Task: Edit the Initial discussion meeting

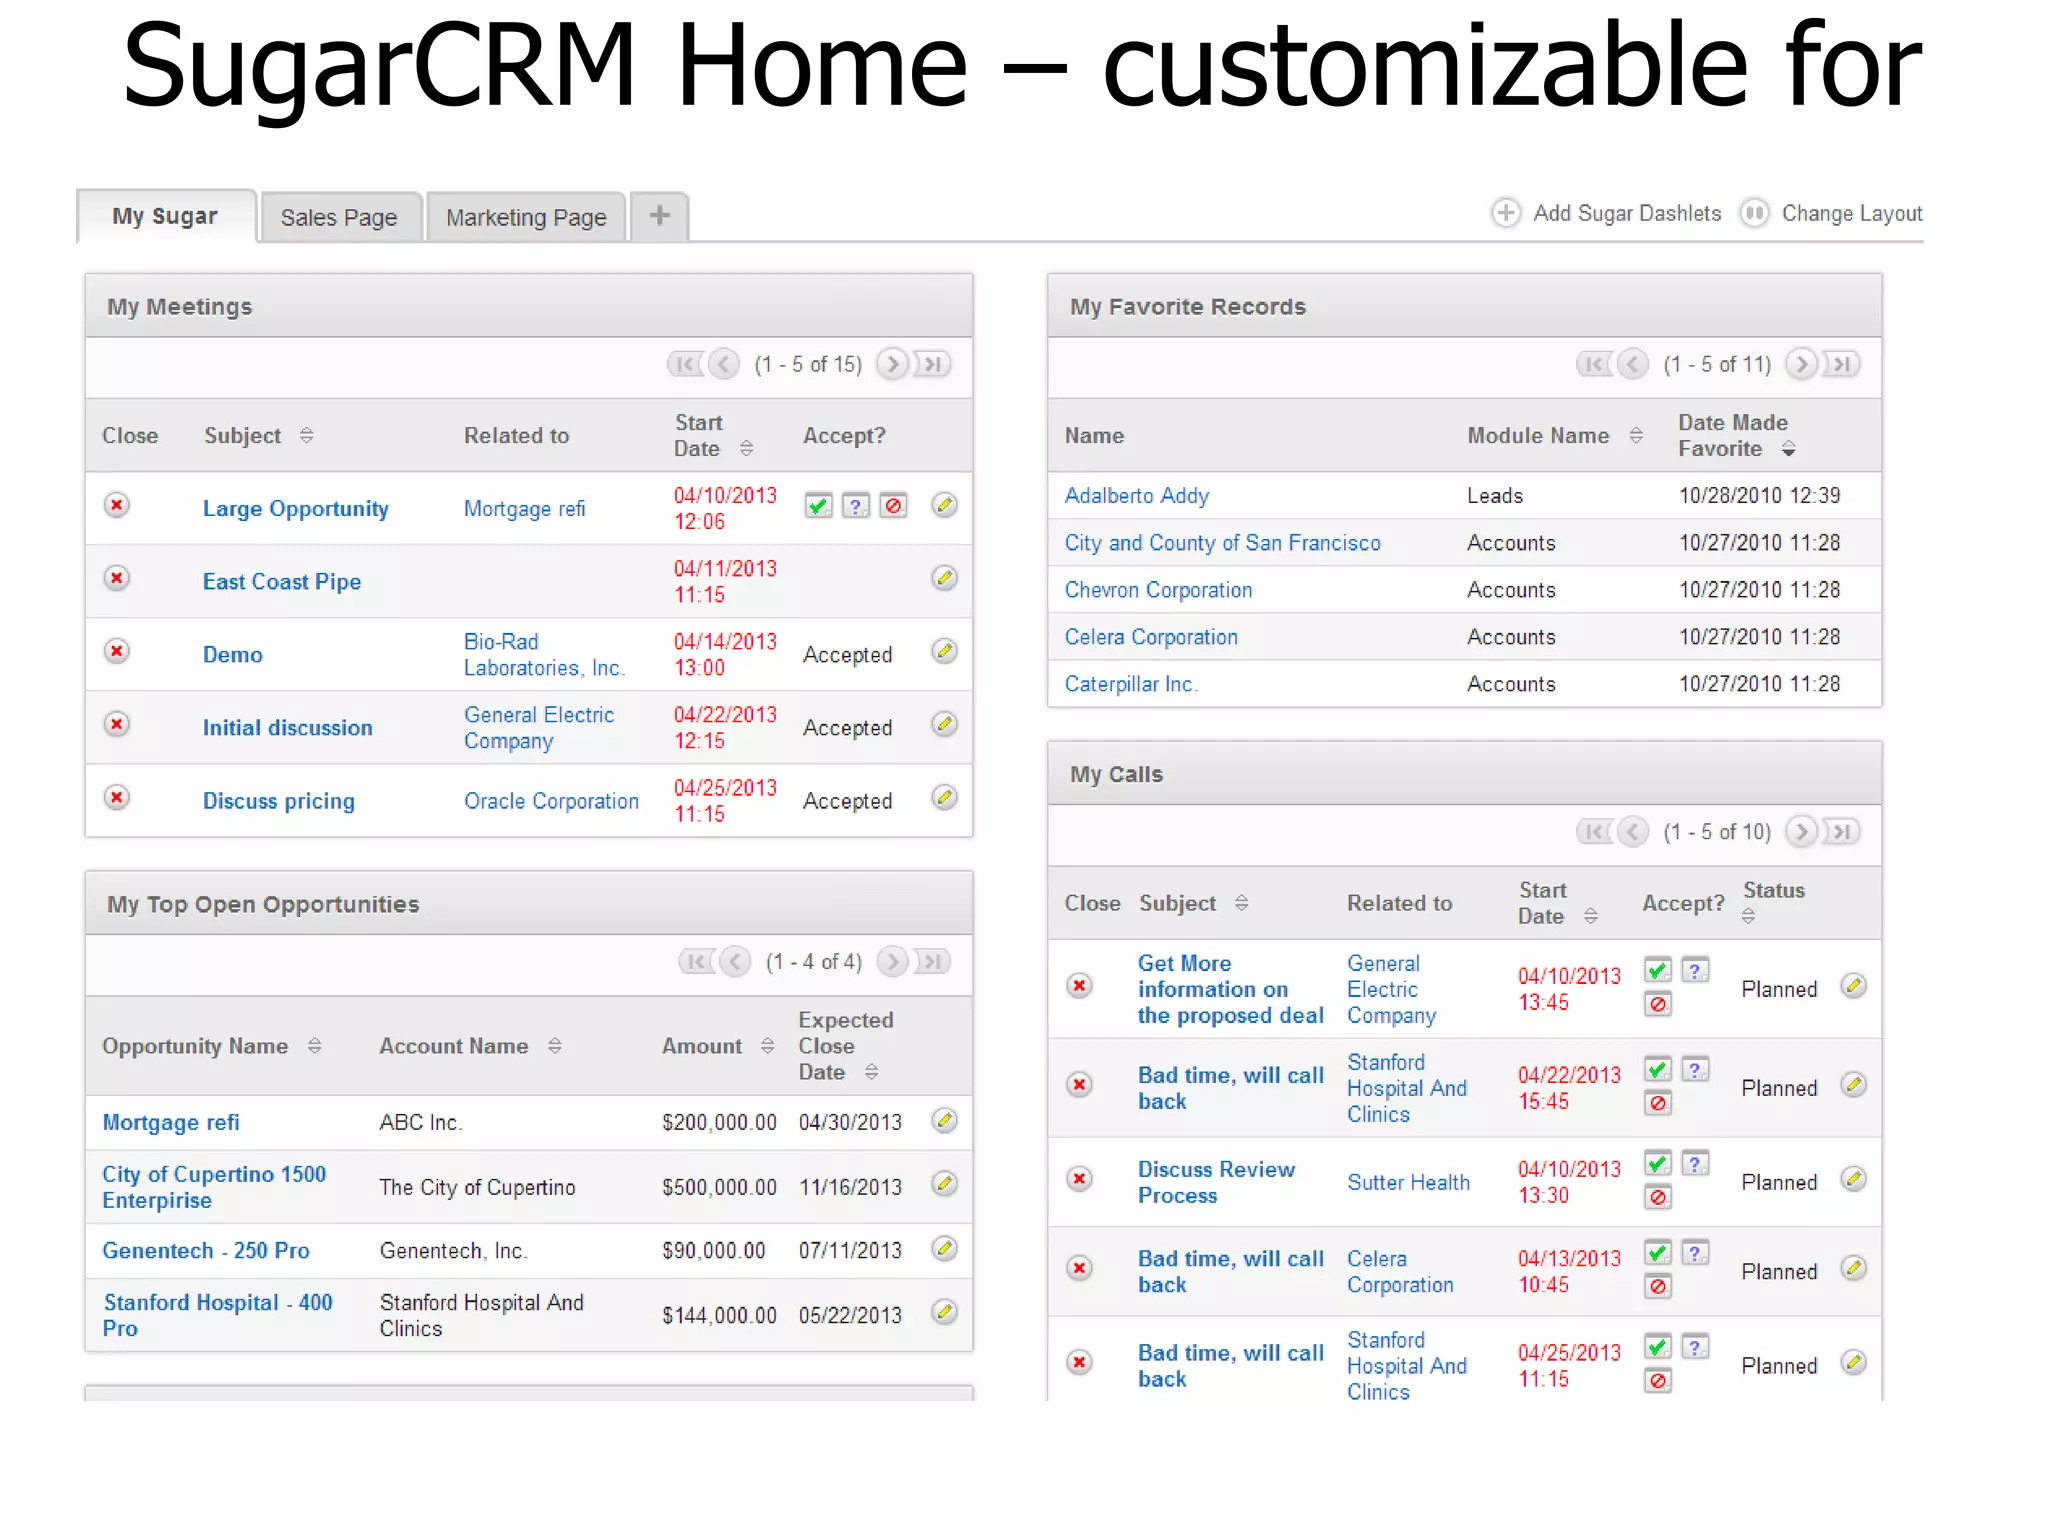Action: (x=944, y=724)
